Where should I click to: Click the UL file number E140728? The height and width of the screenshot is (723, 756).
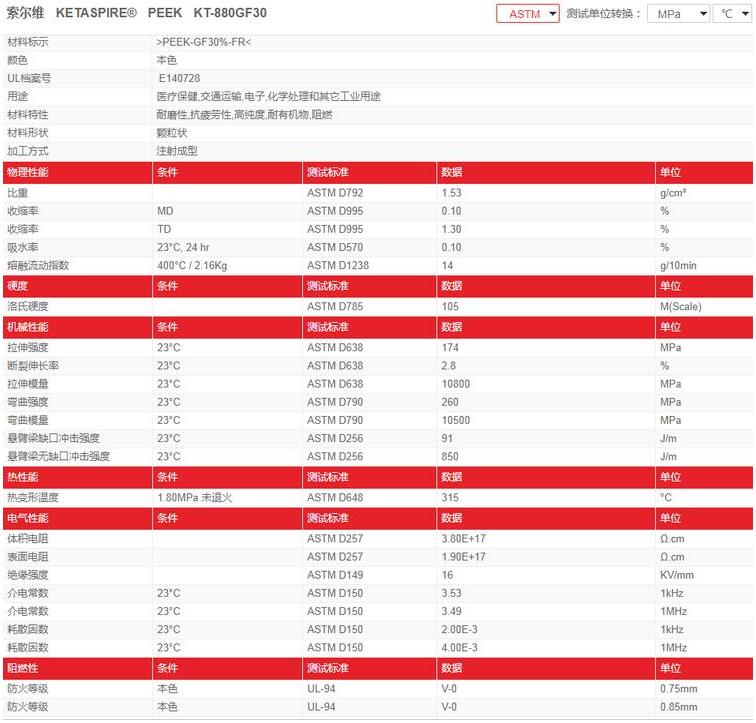(x=179, y=78)
